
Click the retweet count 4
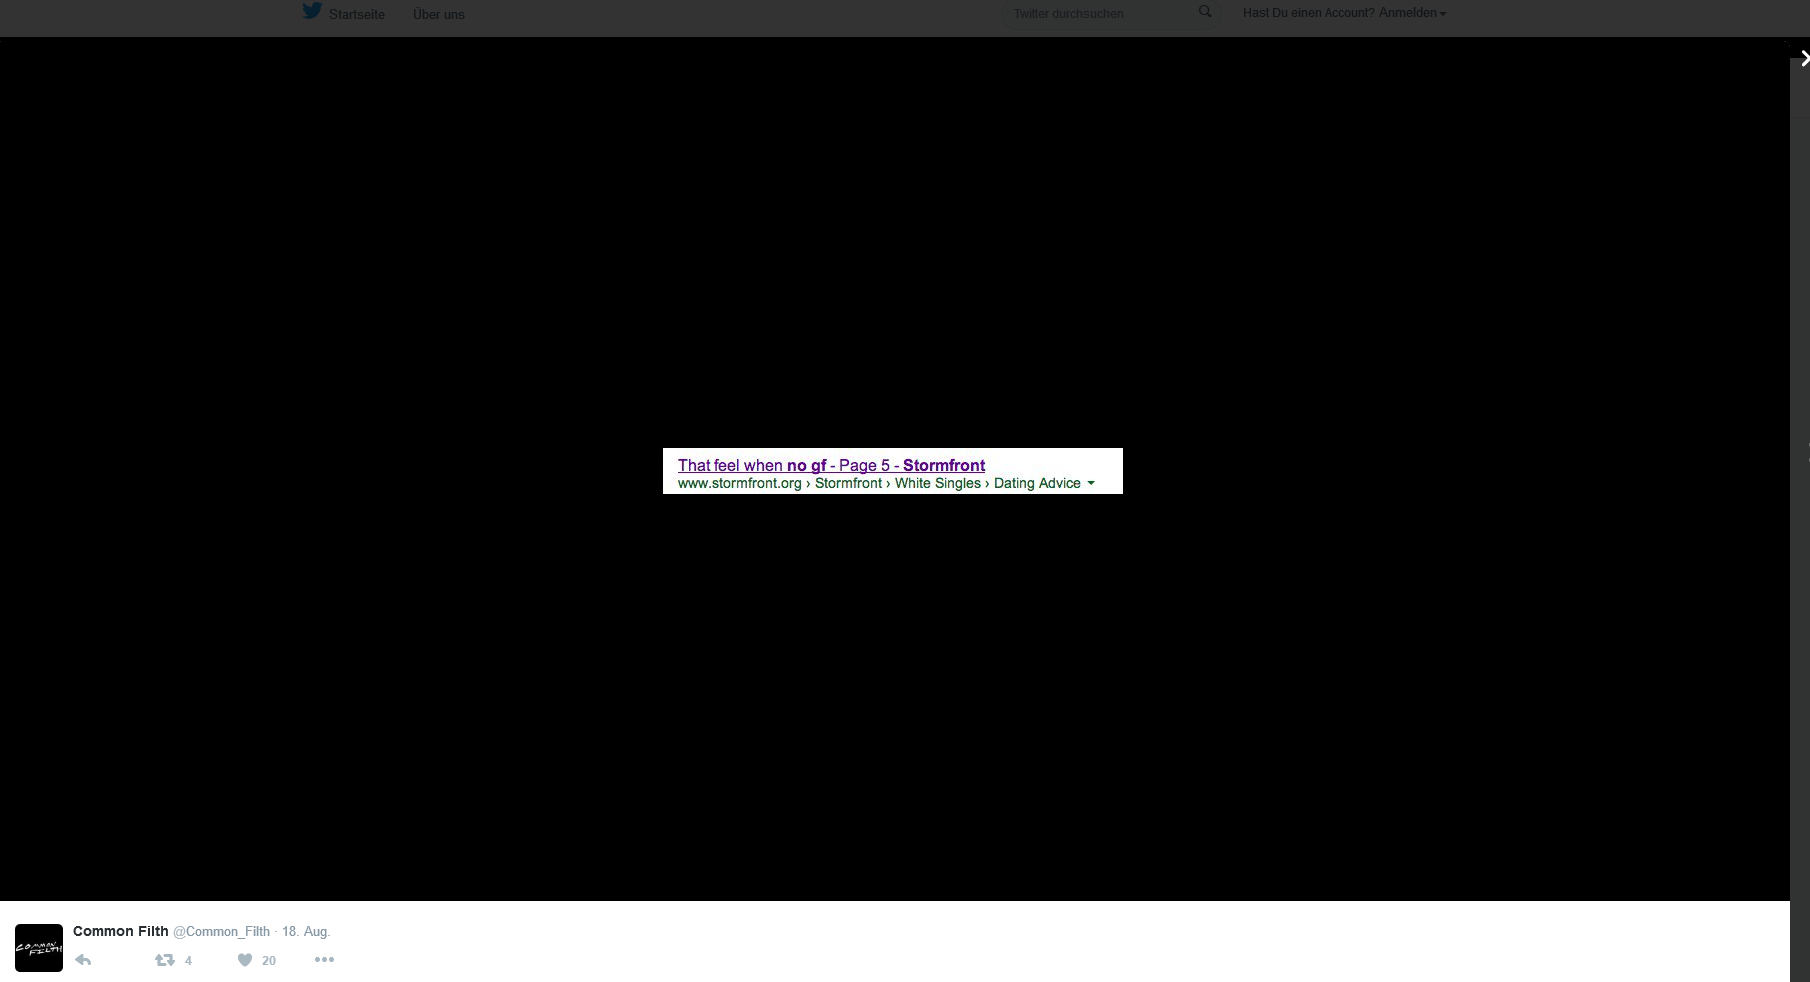pos(188,961)
